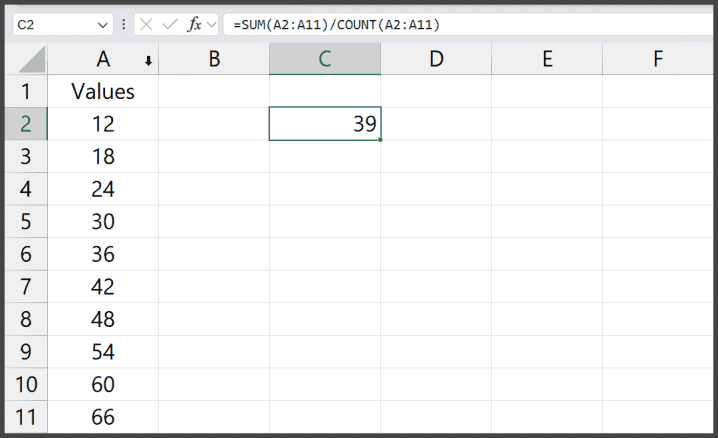
Task: Select column C header
Action: pyautogui.click(x=324, y=59)
